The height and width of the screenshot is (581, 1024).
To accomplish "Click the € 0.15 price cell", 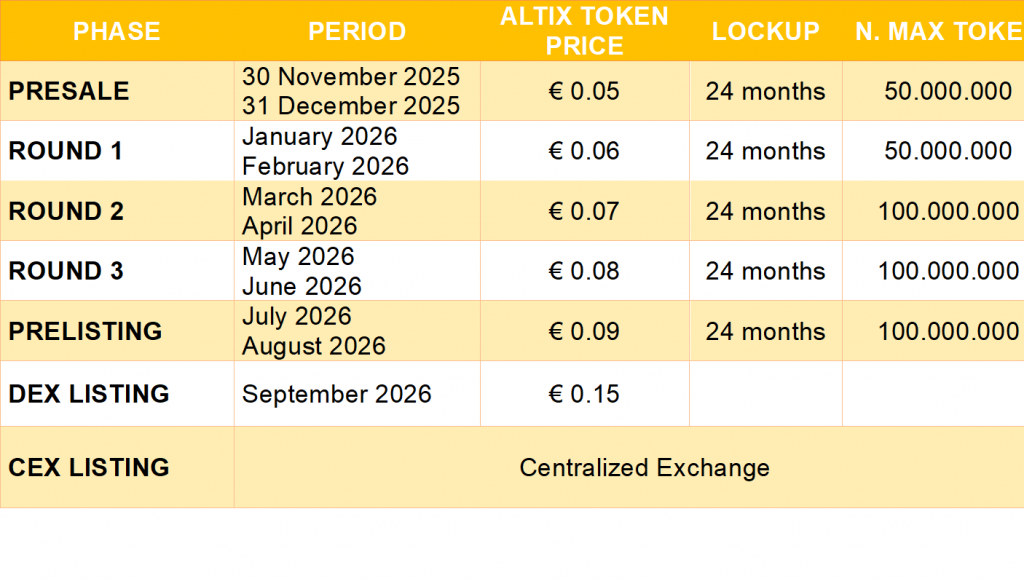I will coord(584,394).
